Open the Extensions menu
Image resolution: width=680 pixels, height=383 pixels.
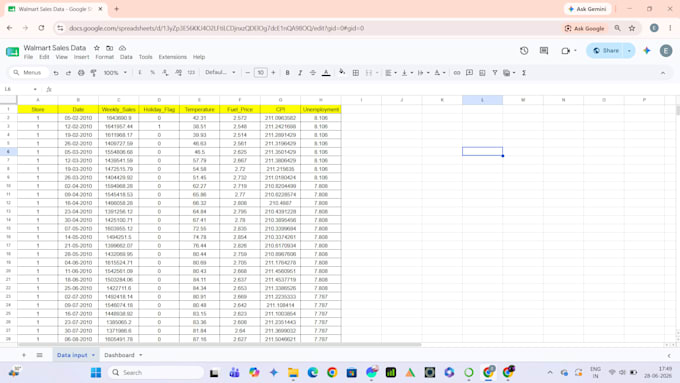(x=173, y=57)
